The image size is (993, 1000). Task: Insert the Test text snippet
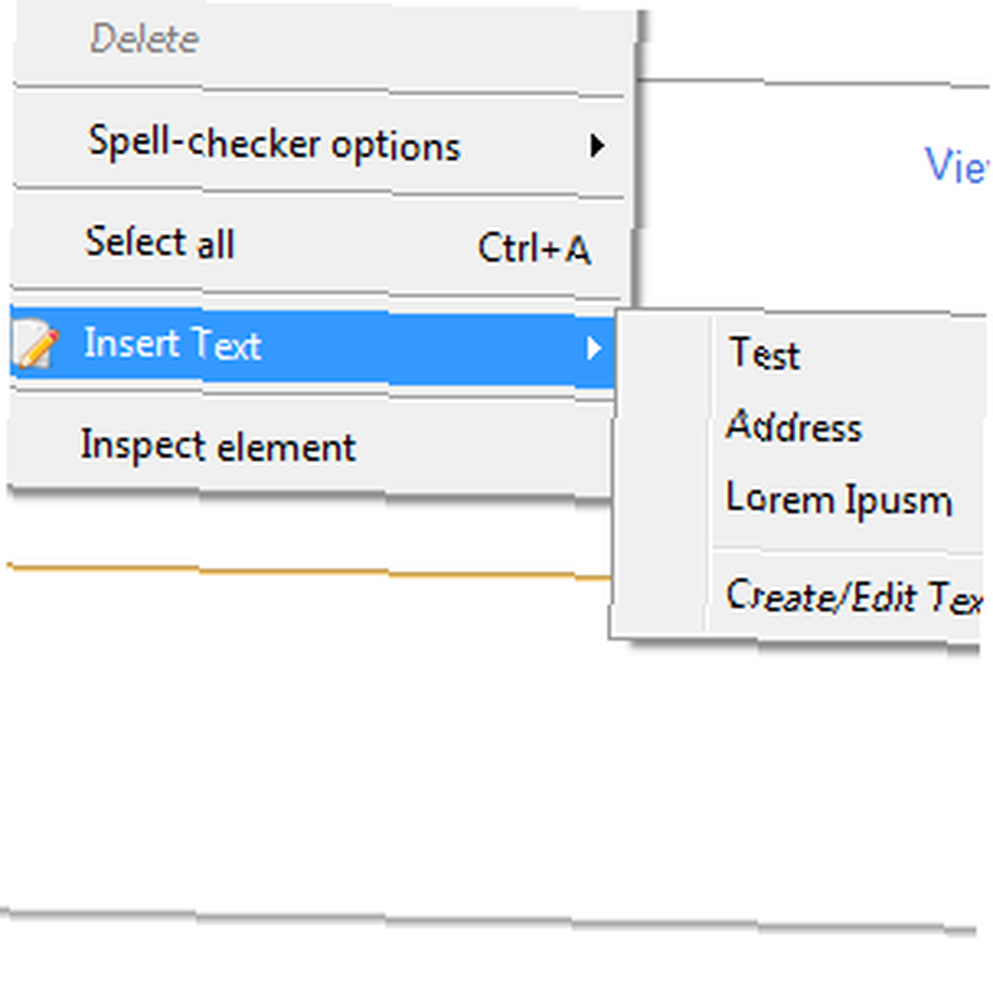(764, 353)
